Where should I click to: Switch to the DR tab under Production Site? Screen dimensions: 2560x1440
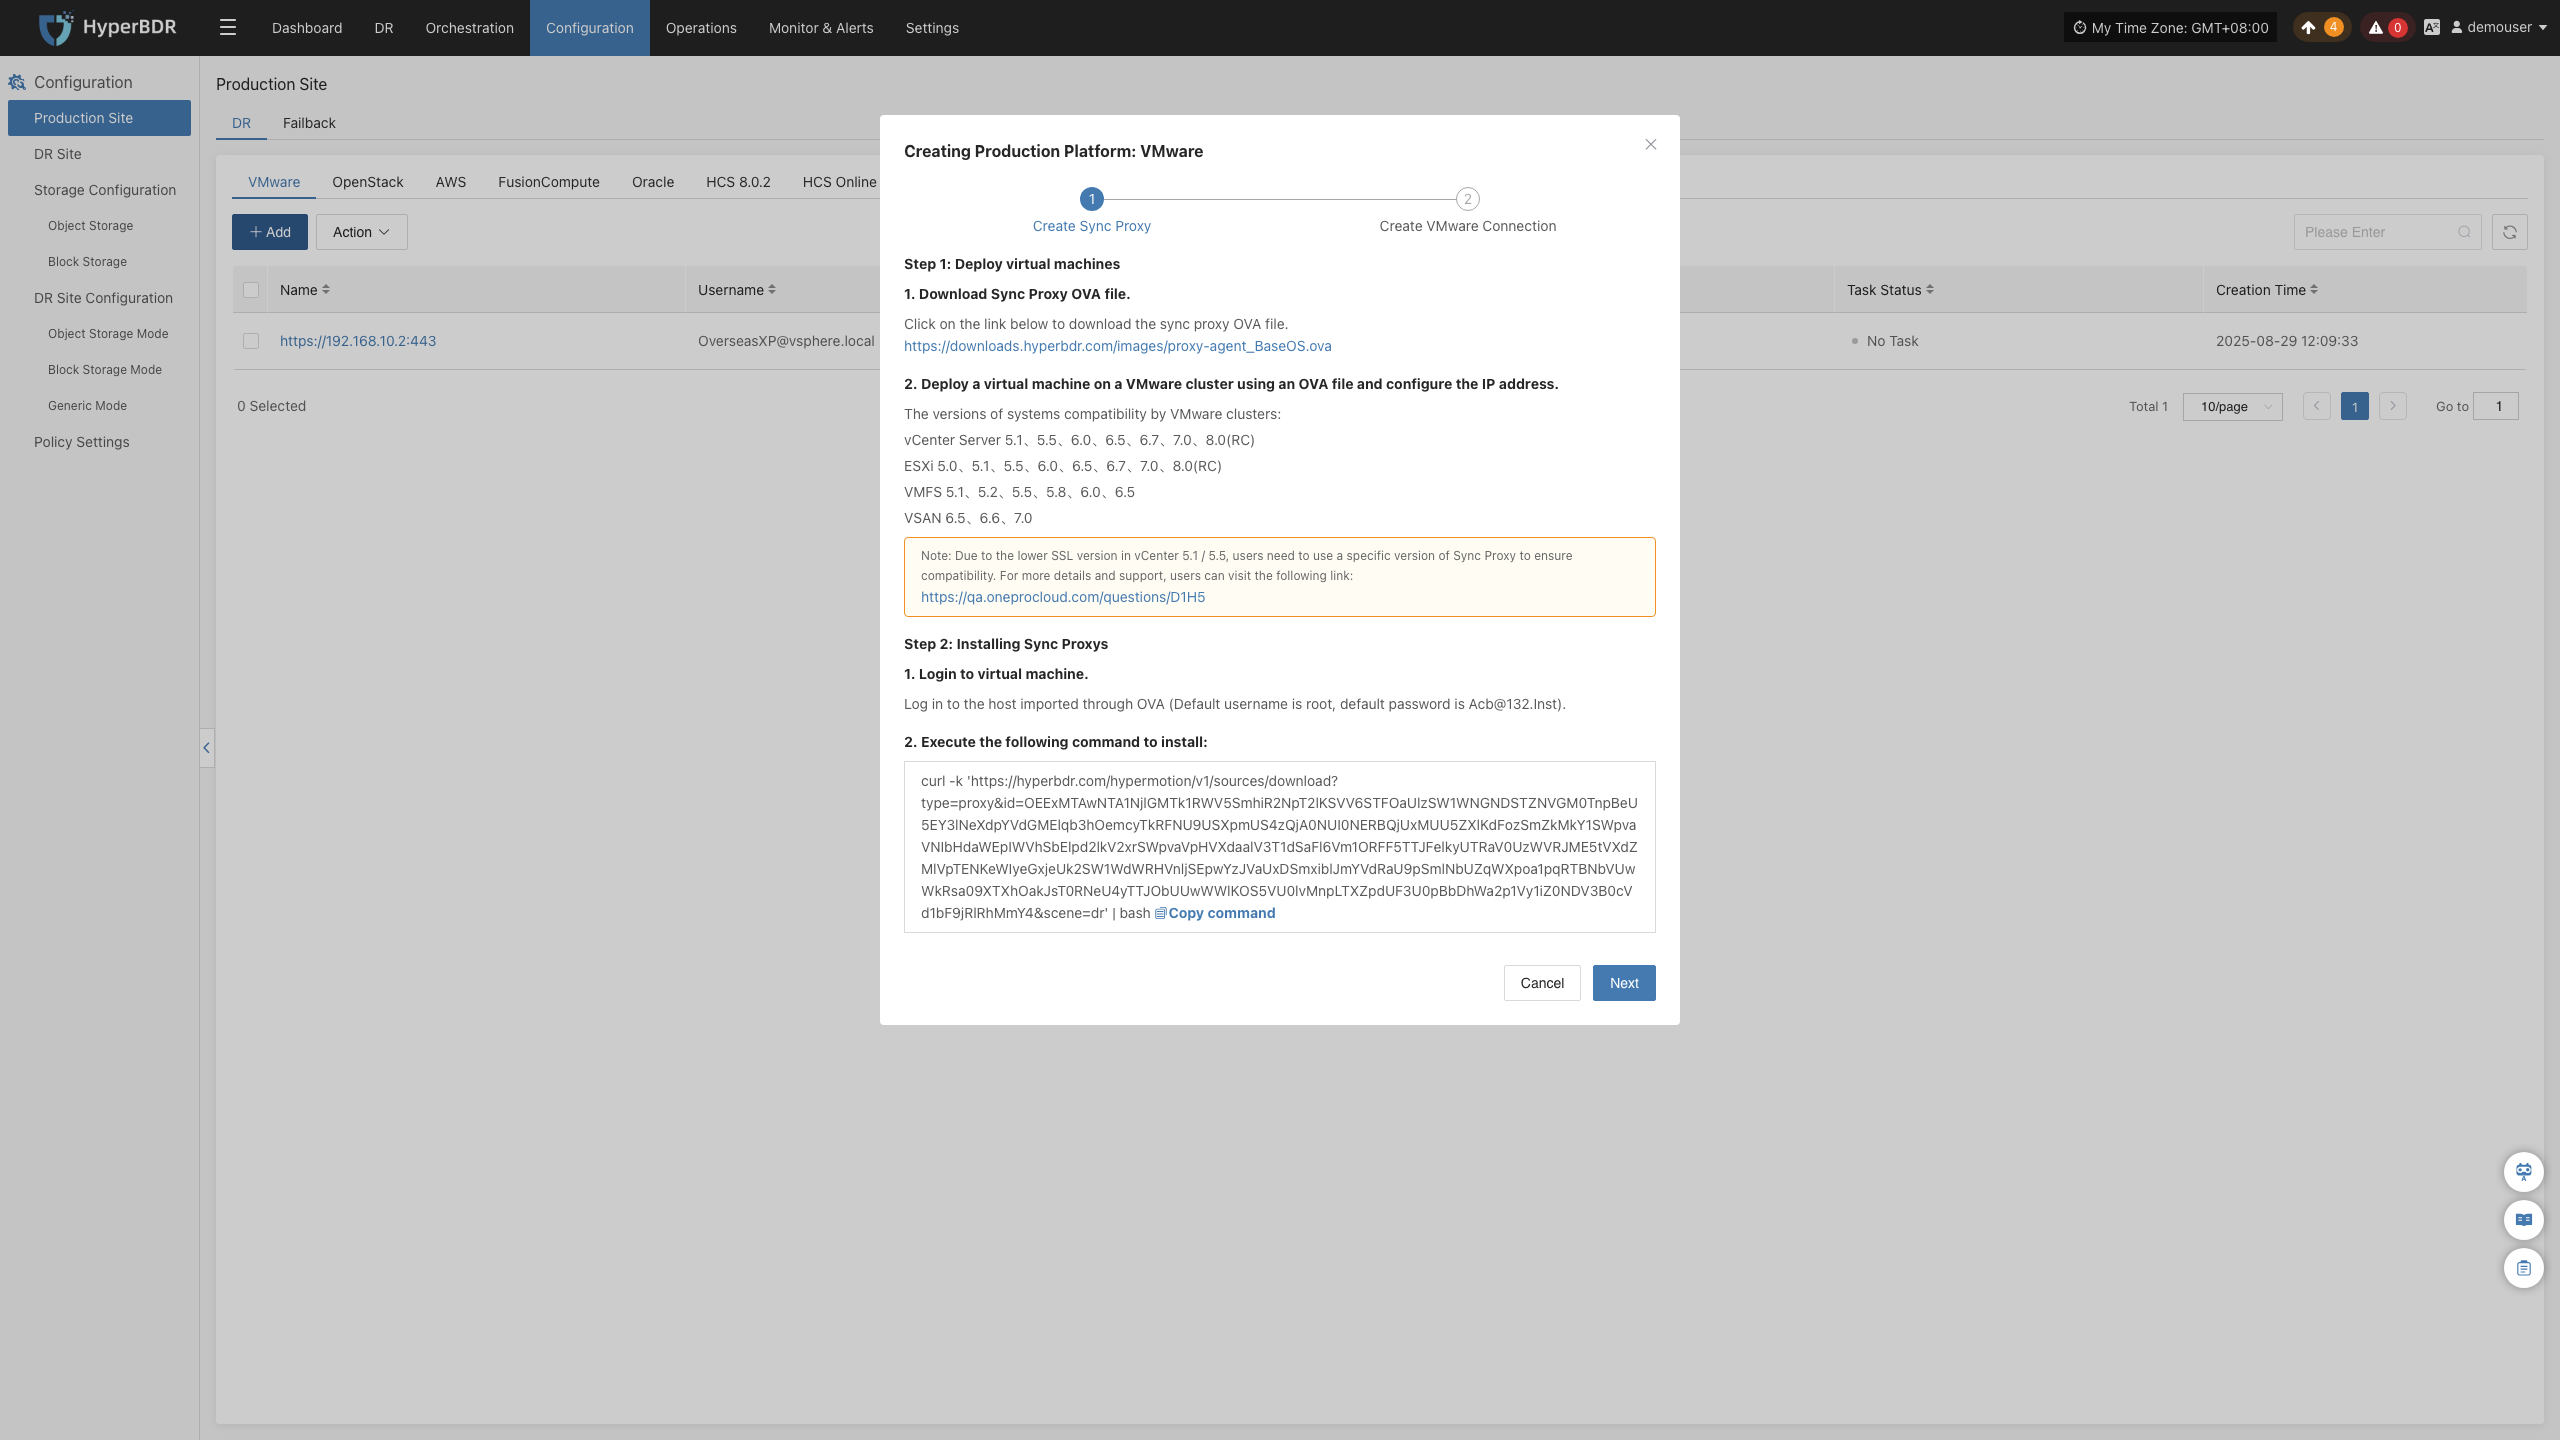click(241, 123)
